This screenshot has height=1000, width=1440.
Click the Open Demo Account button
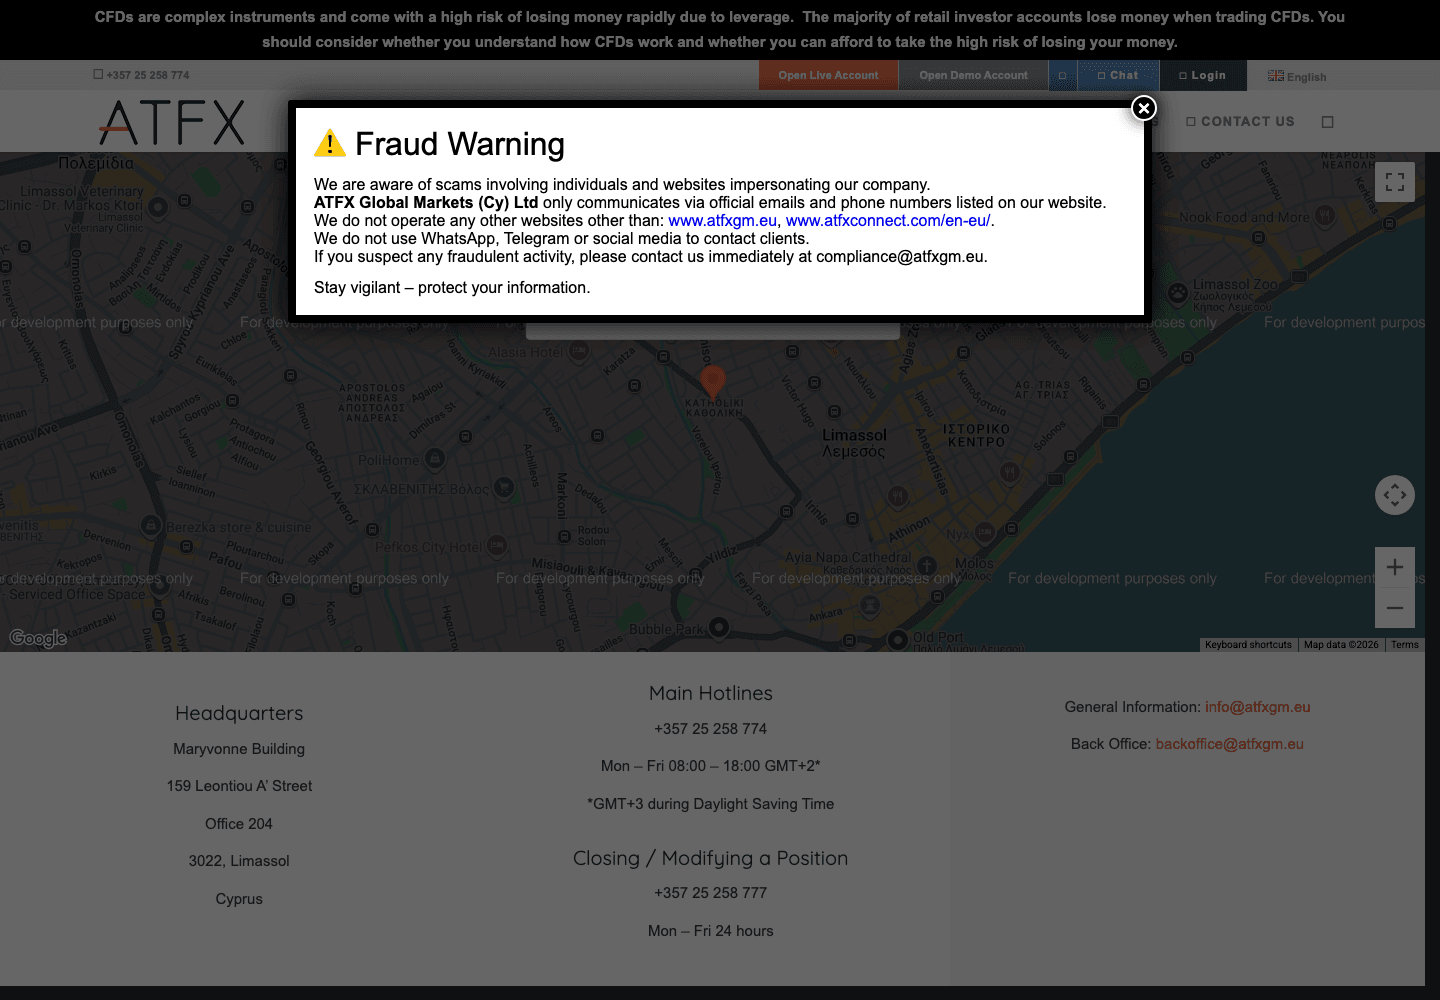click(973, 75)
